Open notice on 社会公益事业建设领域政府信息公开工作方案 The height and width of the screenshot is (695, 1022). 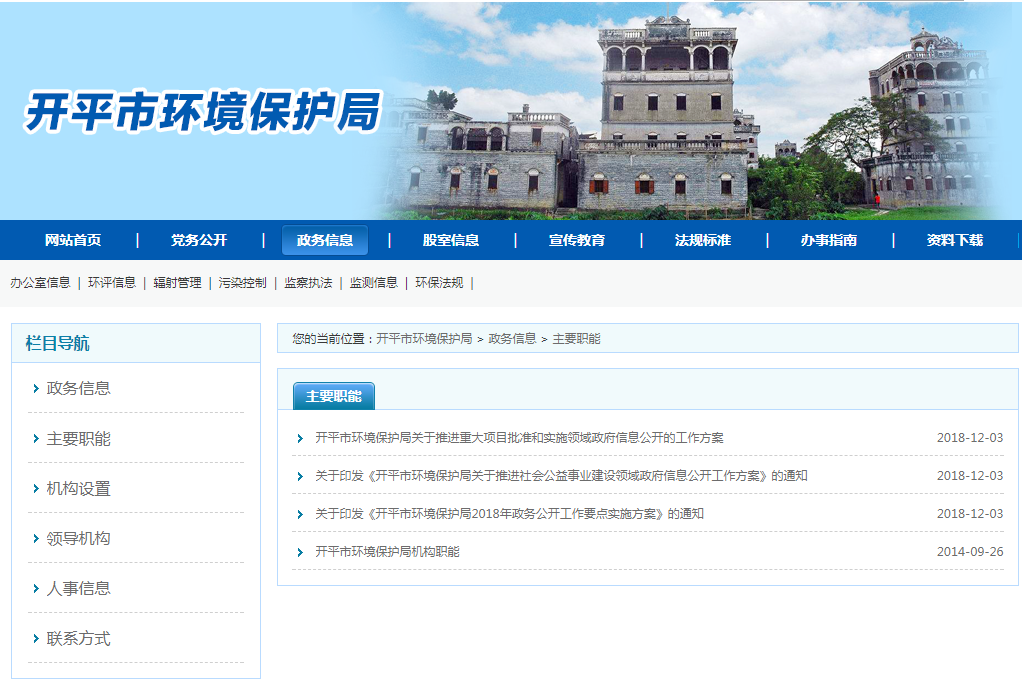click(561, 475)
